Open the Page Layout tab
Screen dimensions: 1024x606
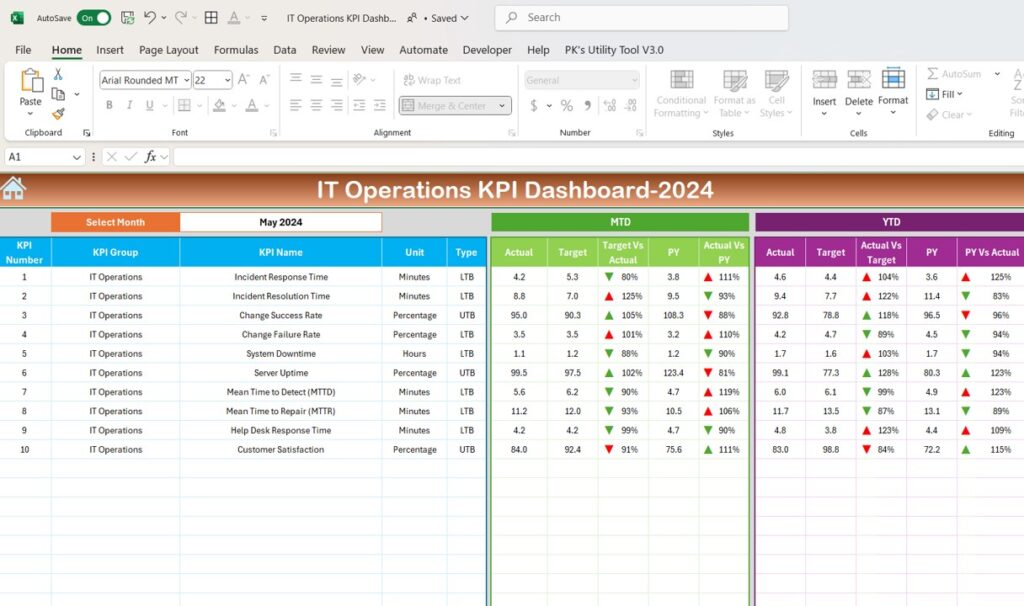[168, 50]
